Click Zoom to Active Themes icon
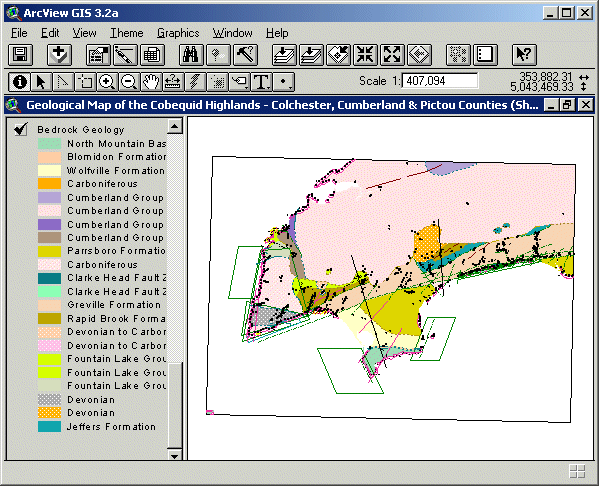 (311, 55)
